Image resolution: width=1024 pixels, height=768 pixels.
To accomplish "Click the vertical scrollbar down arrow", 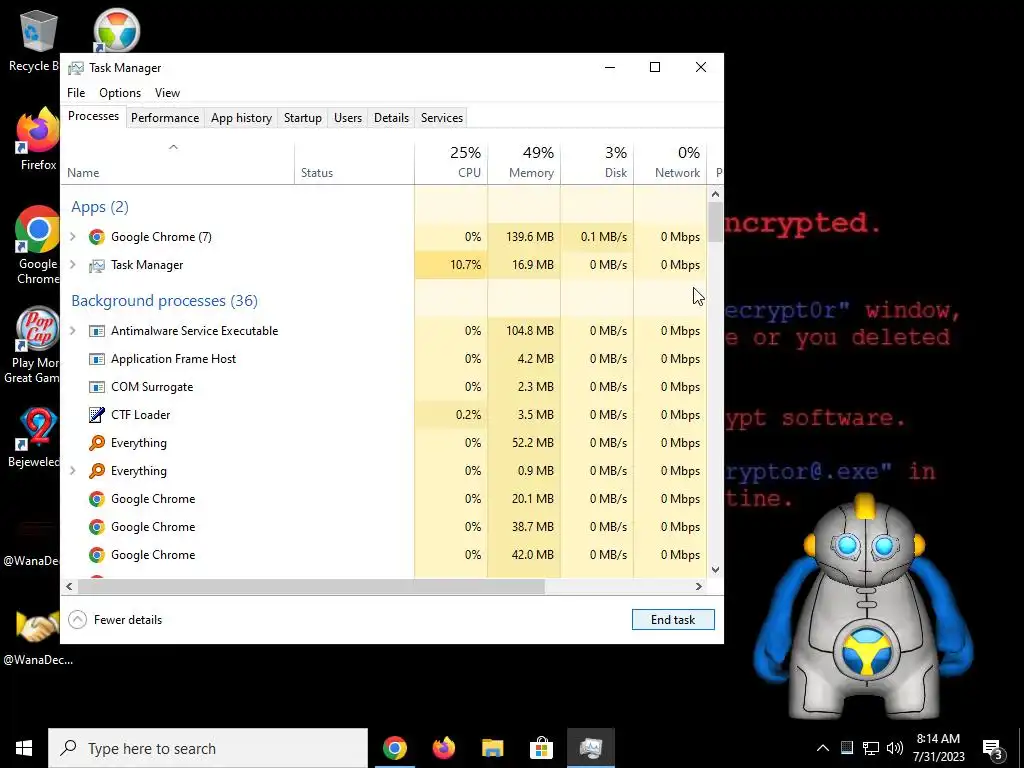I will tap(715, 569).
